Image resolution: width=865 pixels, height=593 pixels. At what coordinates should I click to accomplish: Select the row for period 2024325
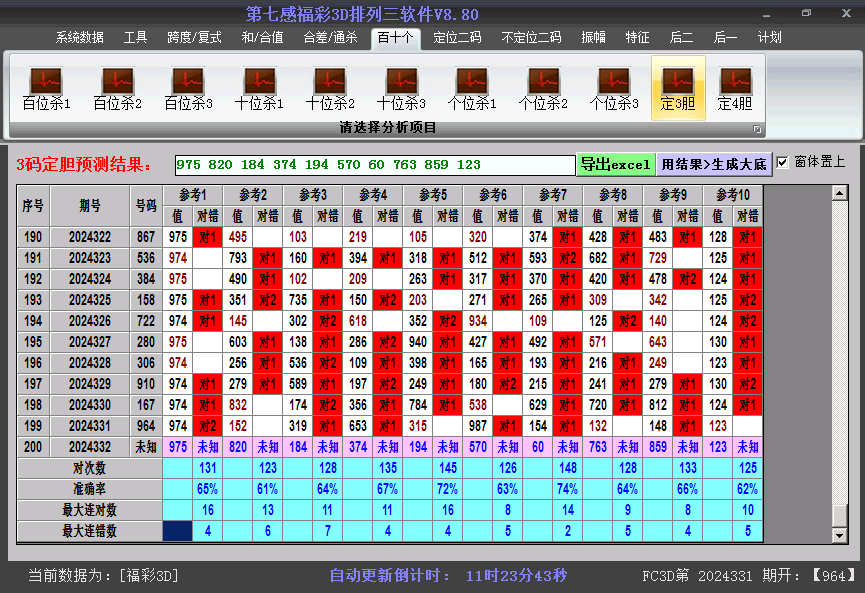coord(389,300)
